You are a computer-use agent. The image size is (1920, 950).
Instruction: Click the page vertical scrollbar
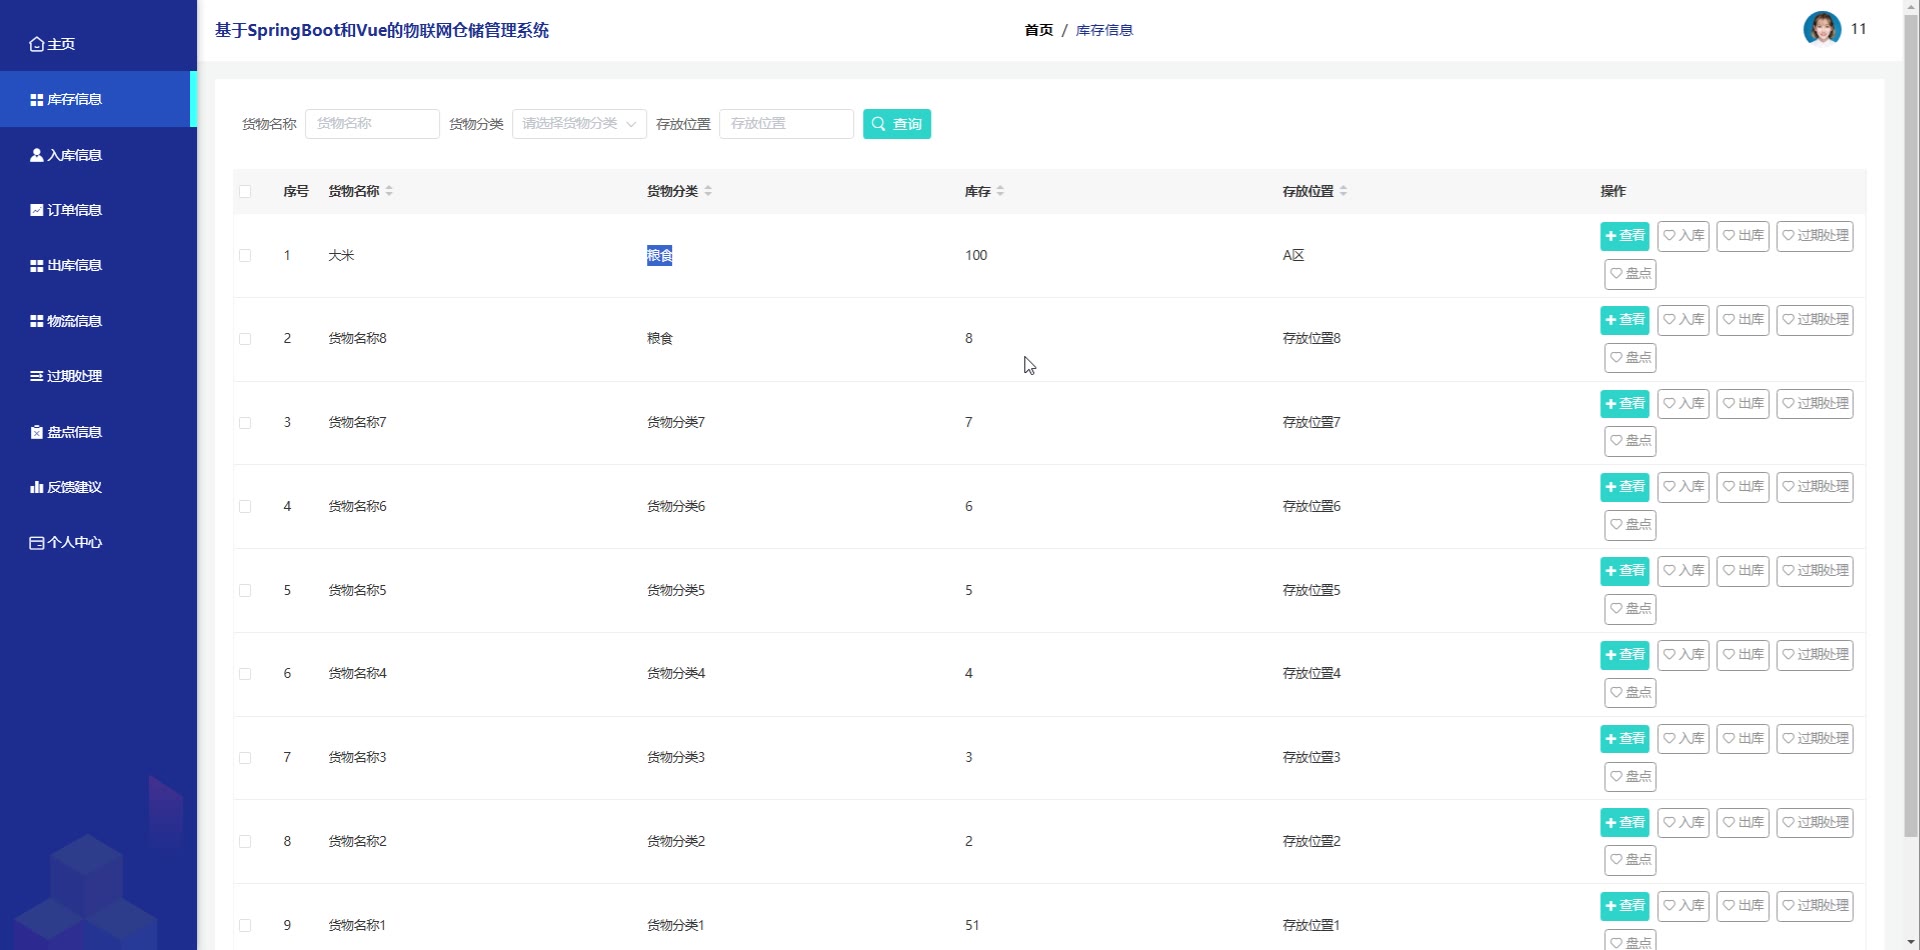(1910, 420)
